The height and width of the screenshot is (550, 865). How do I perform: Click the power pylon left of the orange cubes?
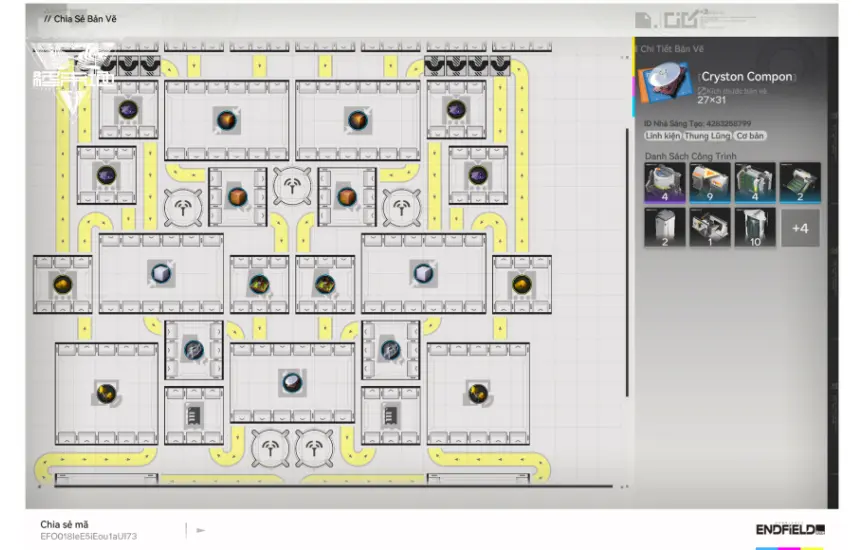click(x=183, y=208)
